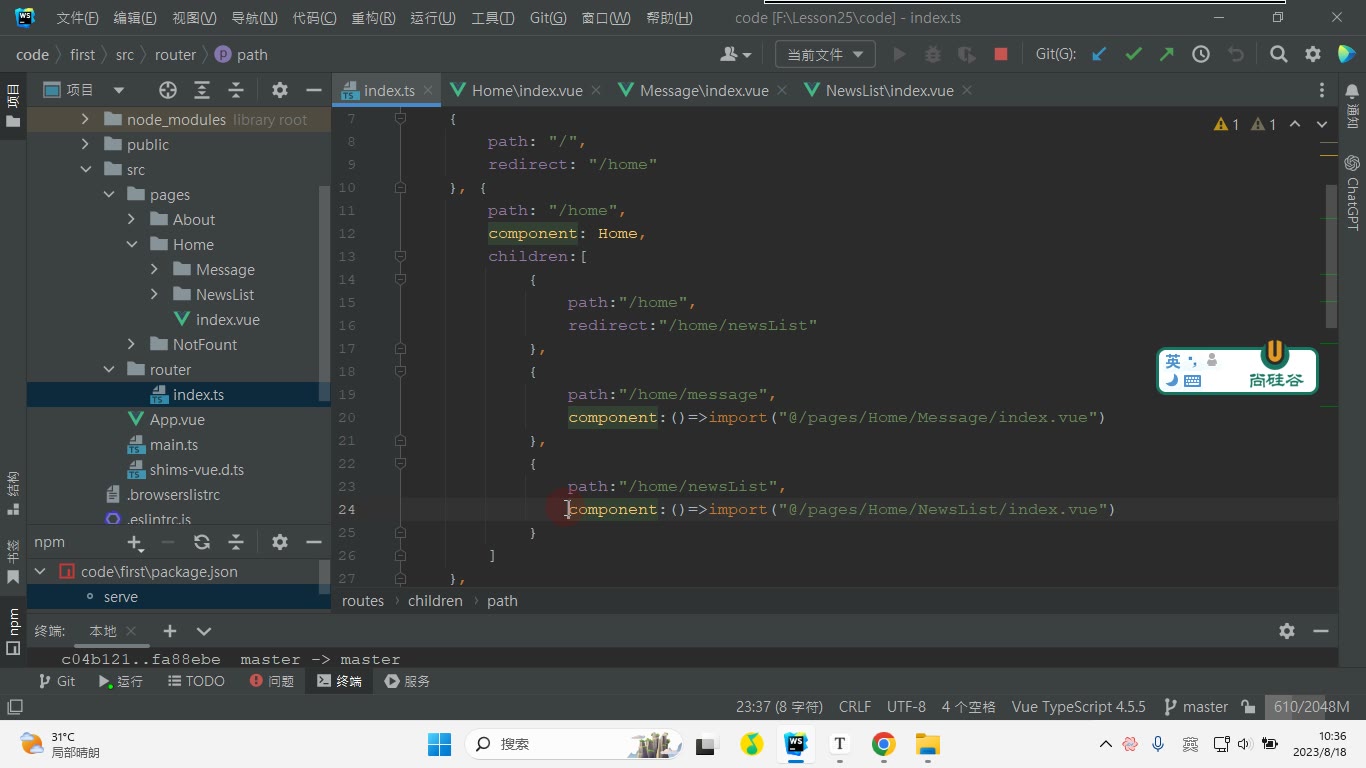Switch to Message\index.vue tab

[704, 90]
